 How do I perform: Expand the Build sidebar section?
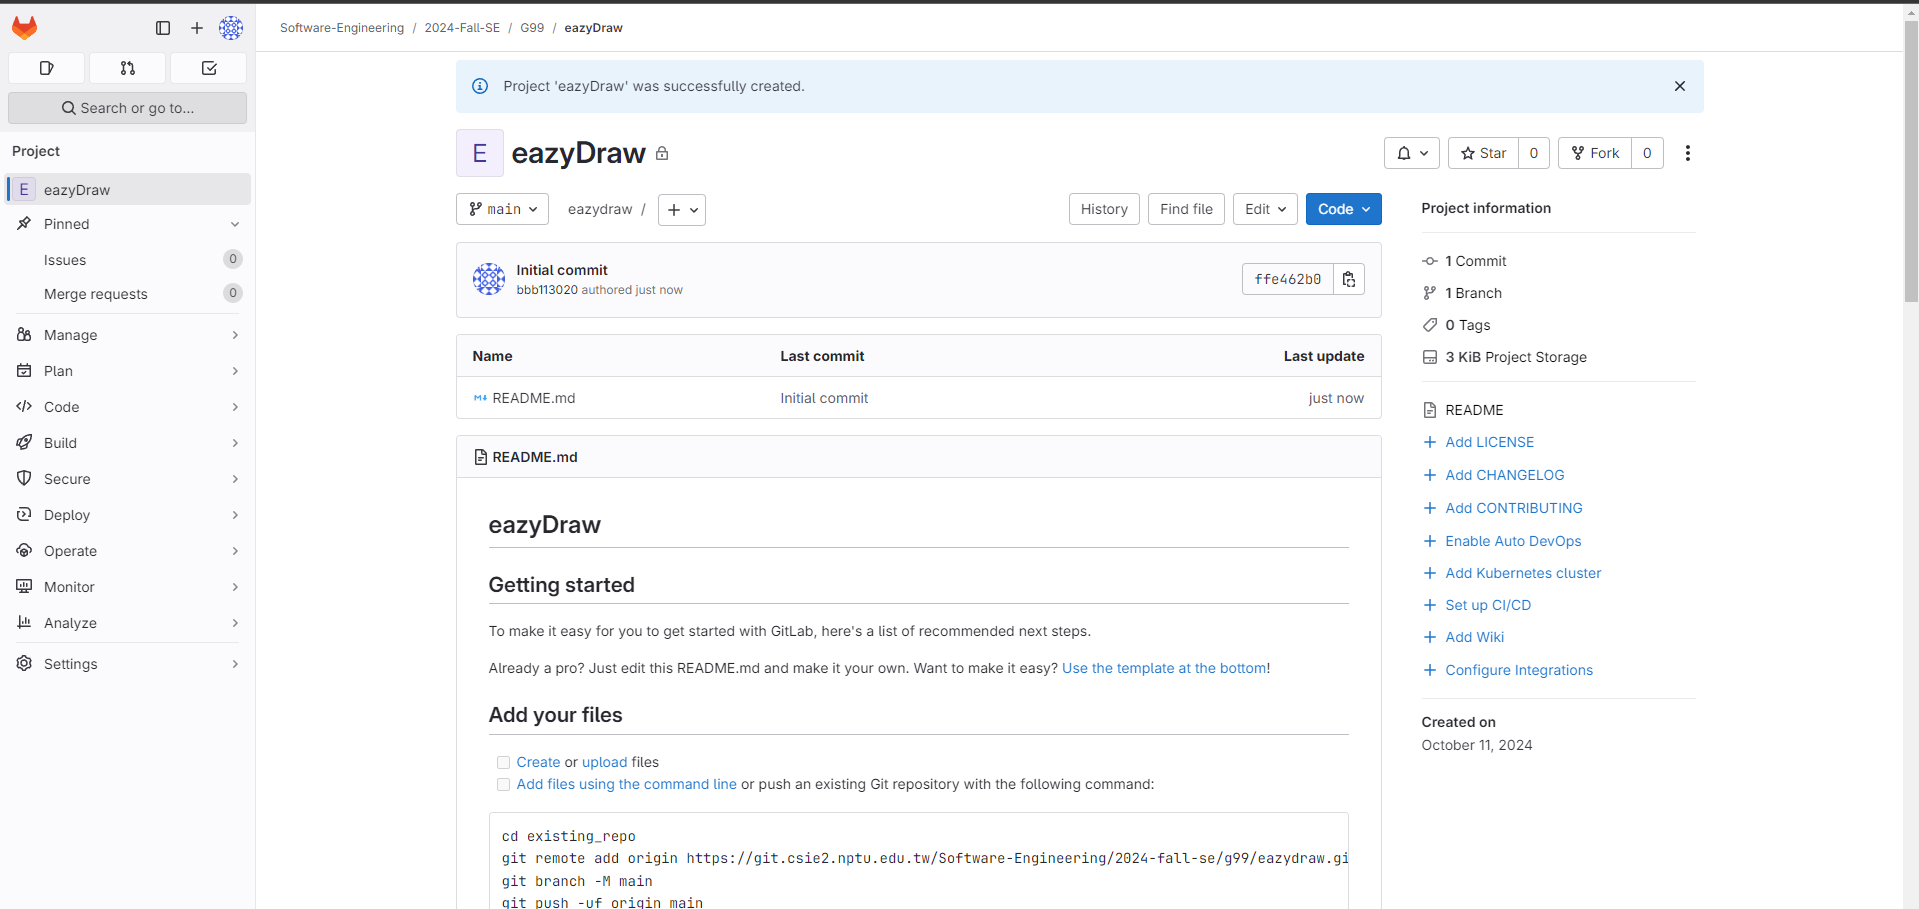pyautogui.click(x=127, y=443)
